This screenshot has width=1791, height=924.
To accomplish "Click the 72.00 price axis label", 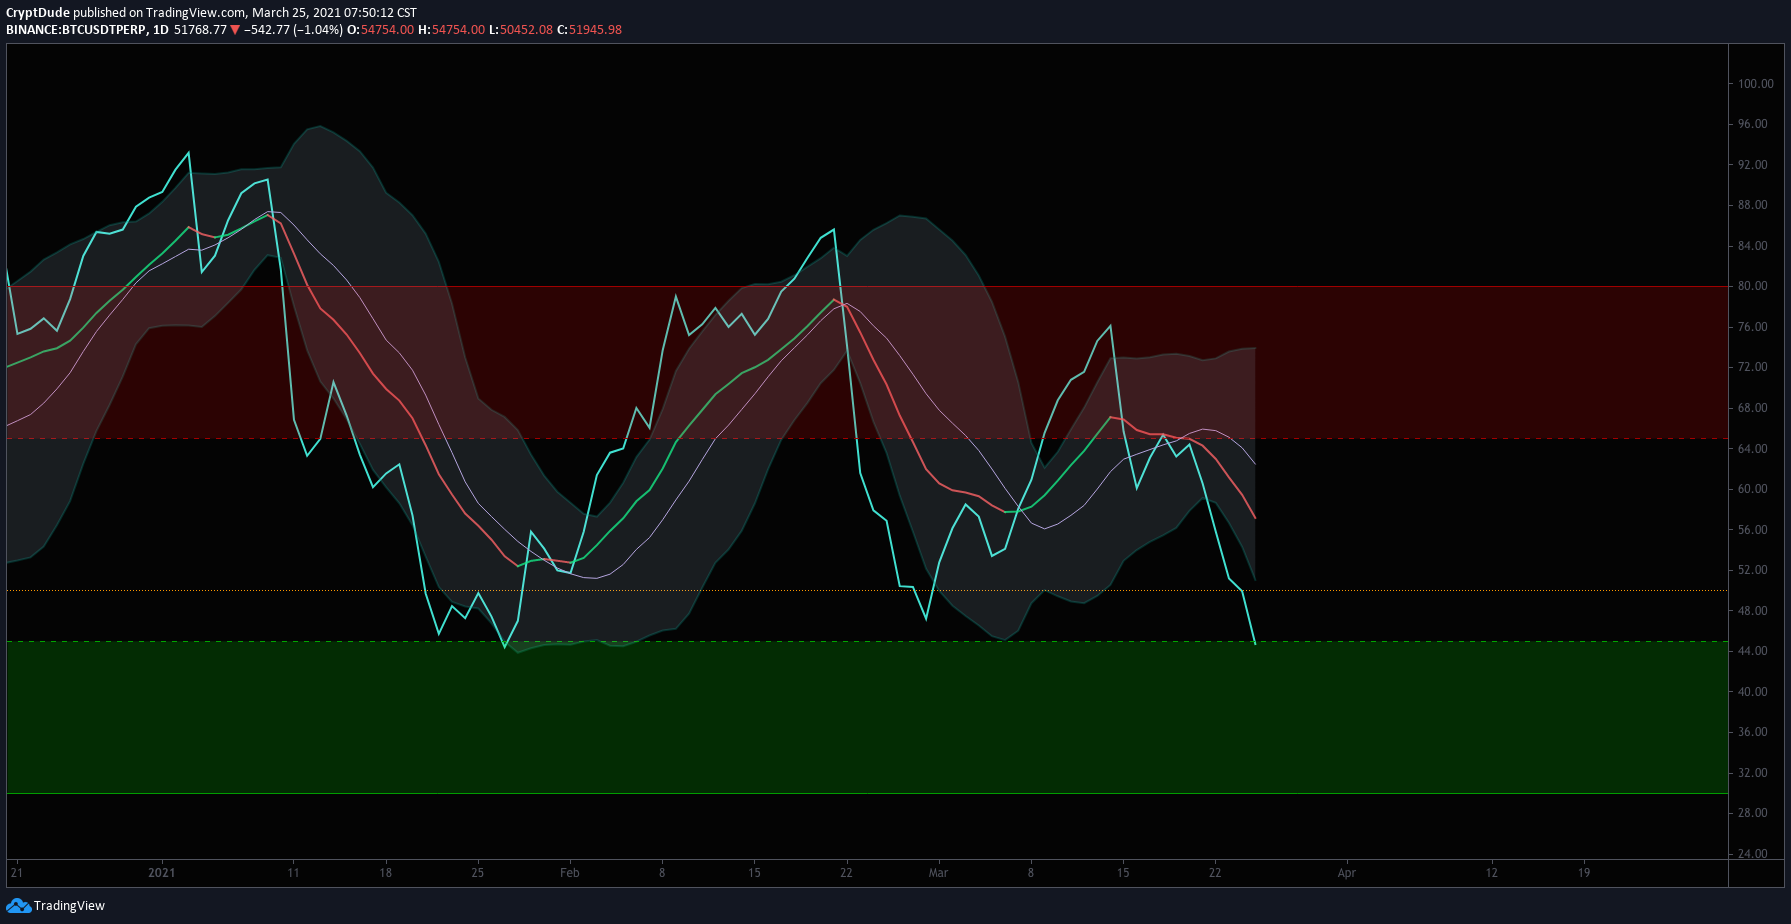I will [x=1753, y=367].
